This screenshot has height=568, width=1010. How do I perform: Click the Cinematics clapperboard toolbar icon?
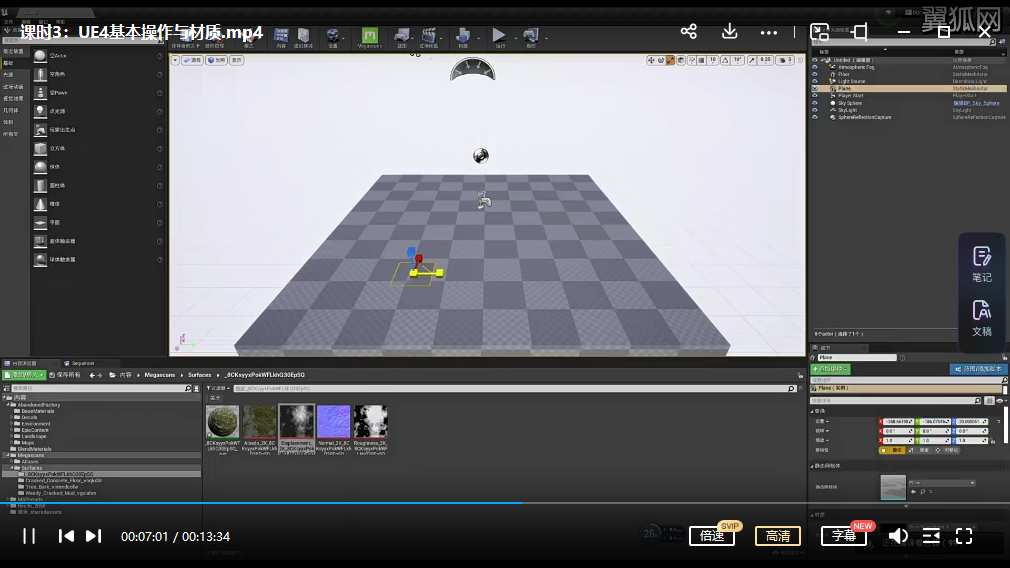(x=429, y=37)
